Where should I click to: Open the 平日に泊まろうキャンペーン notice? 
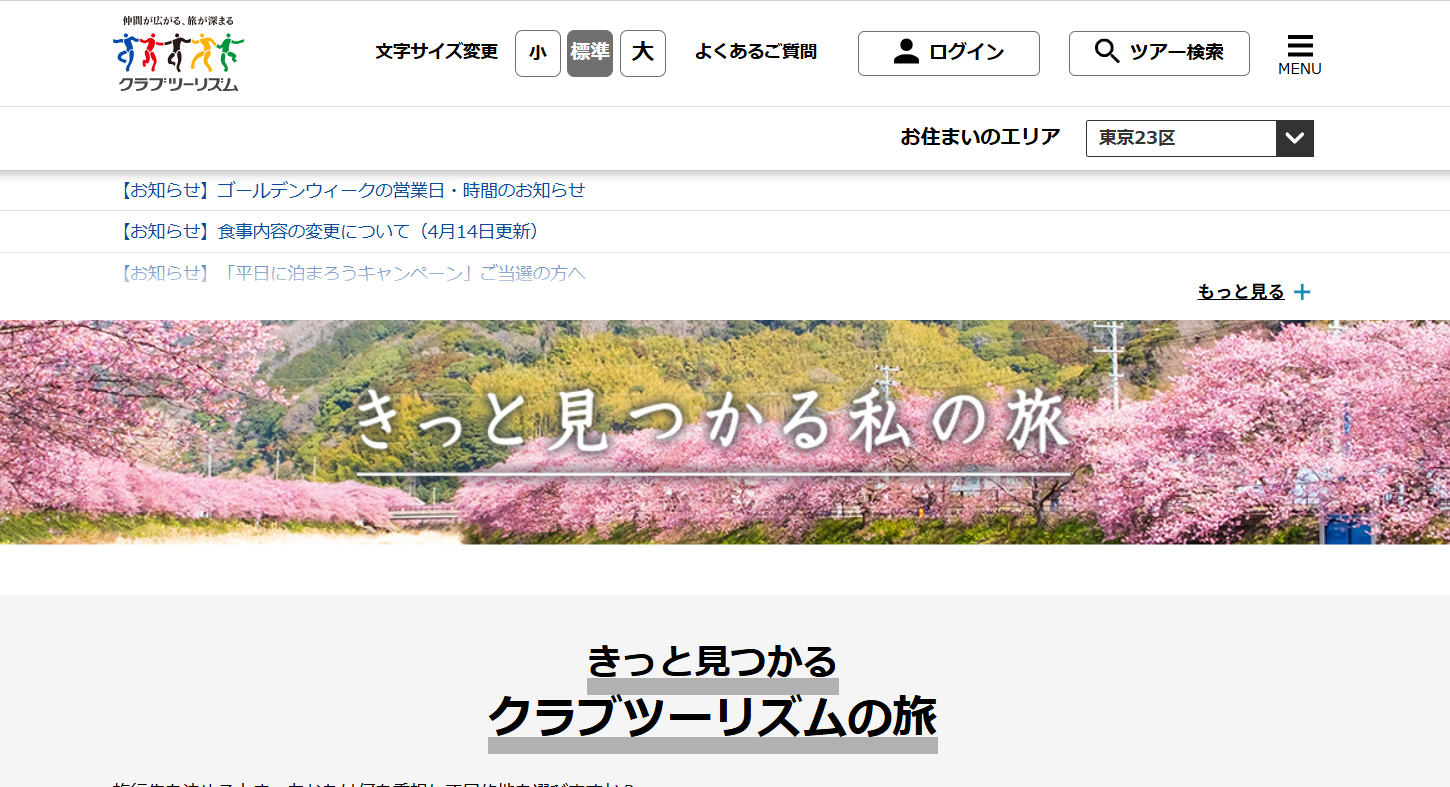pos(351,273)
